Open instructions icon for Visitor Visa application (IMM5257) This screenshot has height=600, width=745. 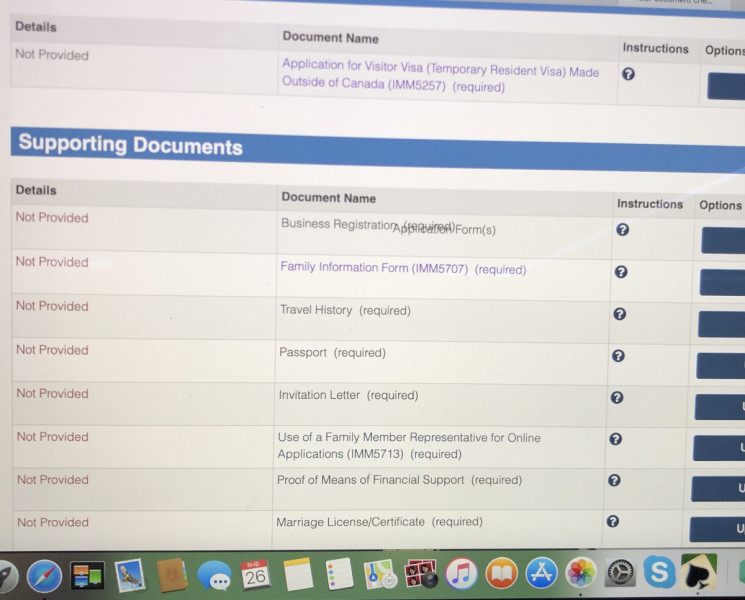(628, 74)
